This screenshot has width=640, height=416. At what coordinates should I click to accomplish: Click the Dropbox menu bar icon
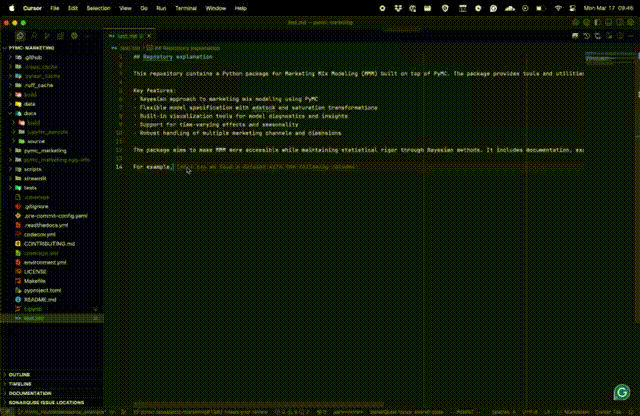coord(398,8)
